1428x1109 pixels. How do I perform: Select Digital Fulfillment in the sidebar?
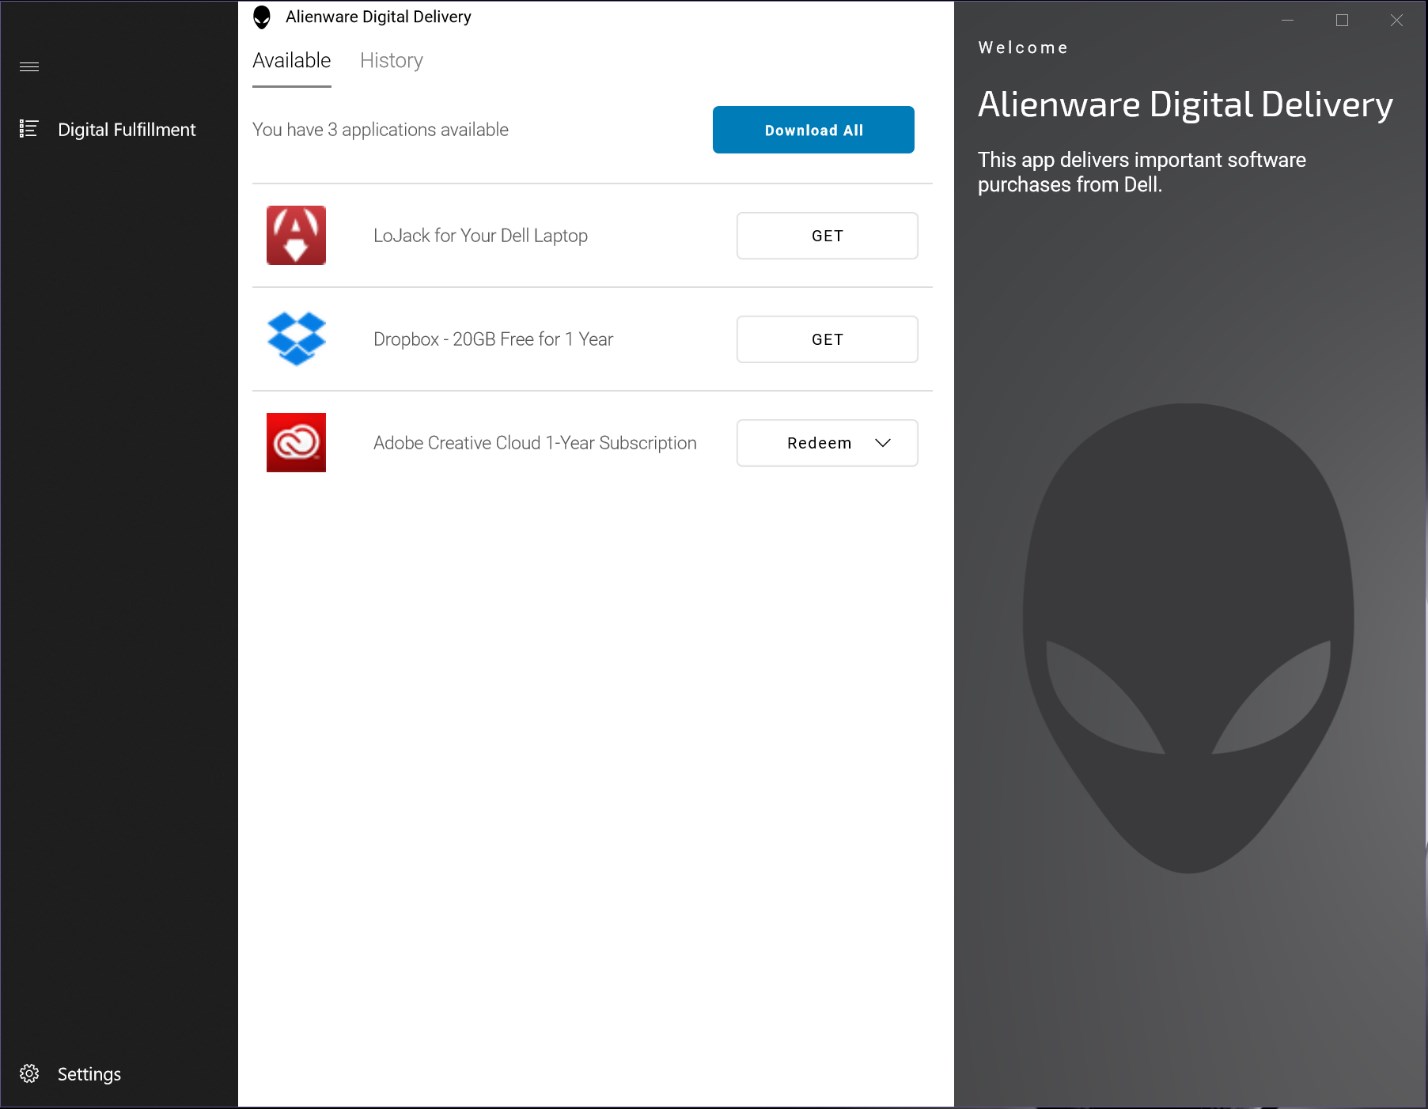127,129
